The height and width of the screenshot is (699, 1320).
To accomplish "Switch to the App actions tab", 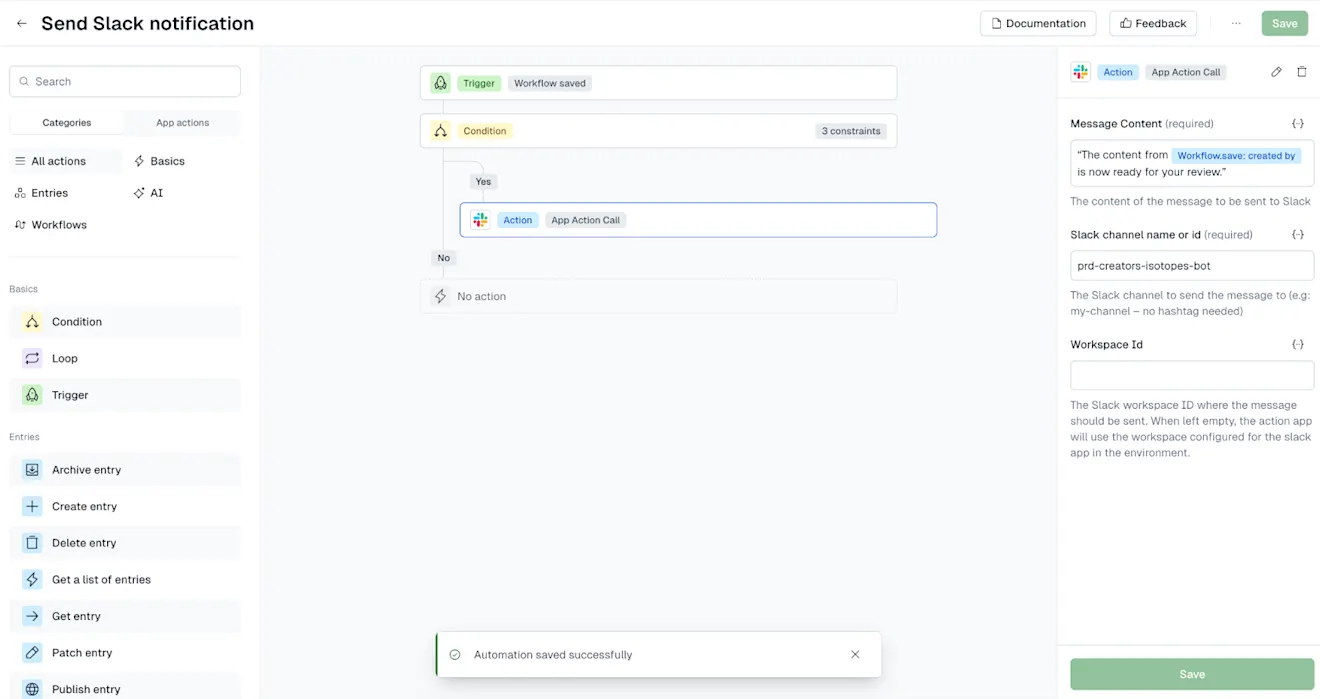I will click(181, 122).
